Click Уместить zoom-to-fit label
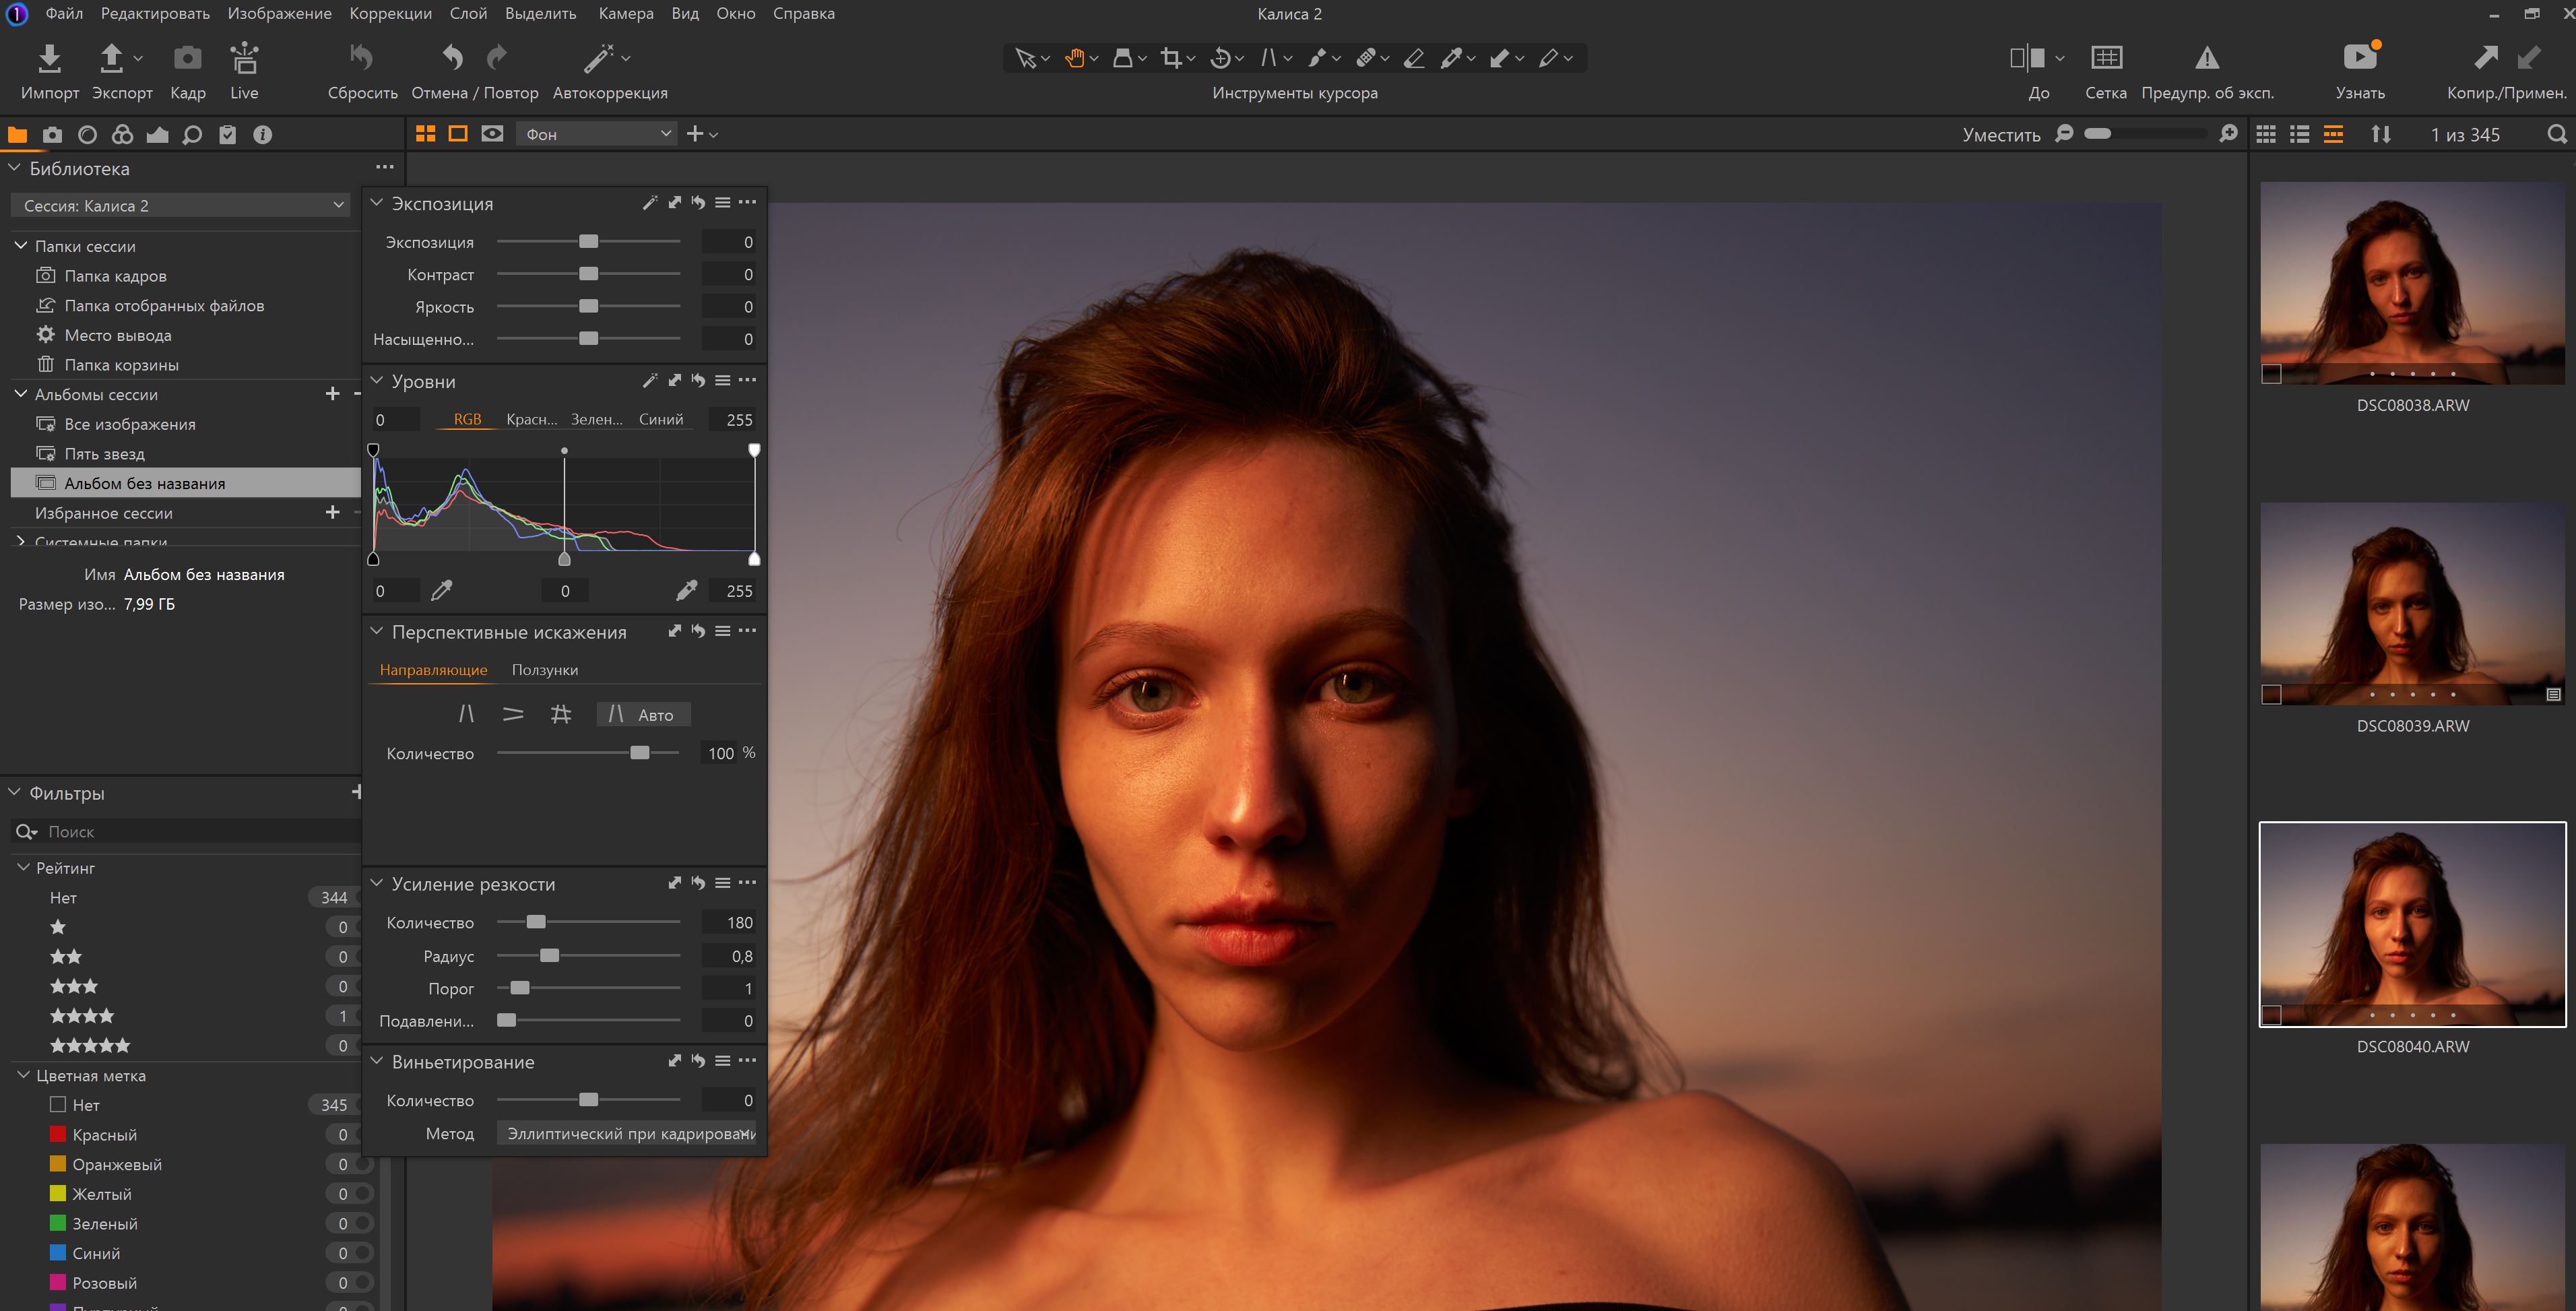The height and width of the screenshot is (1311, 2576). (2001, 135)
